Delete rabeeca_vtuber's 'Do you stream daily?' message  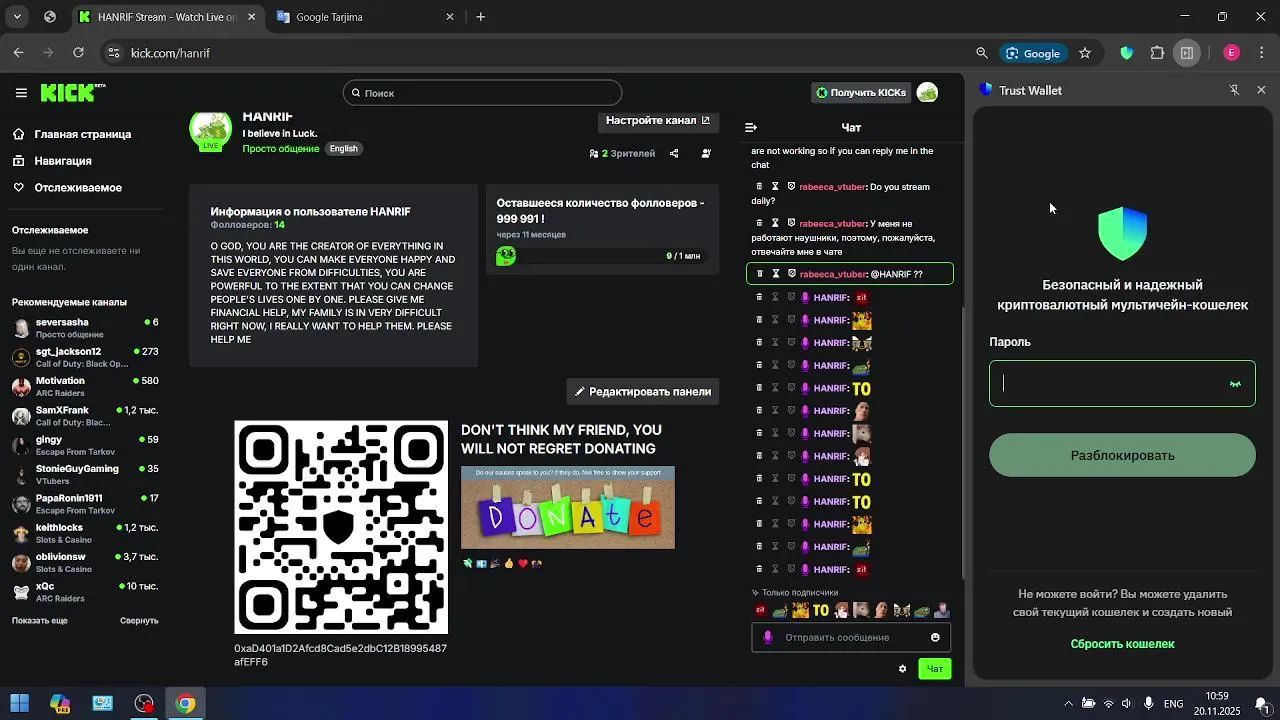click(759, 187)
